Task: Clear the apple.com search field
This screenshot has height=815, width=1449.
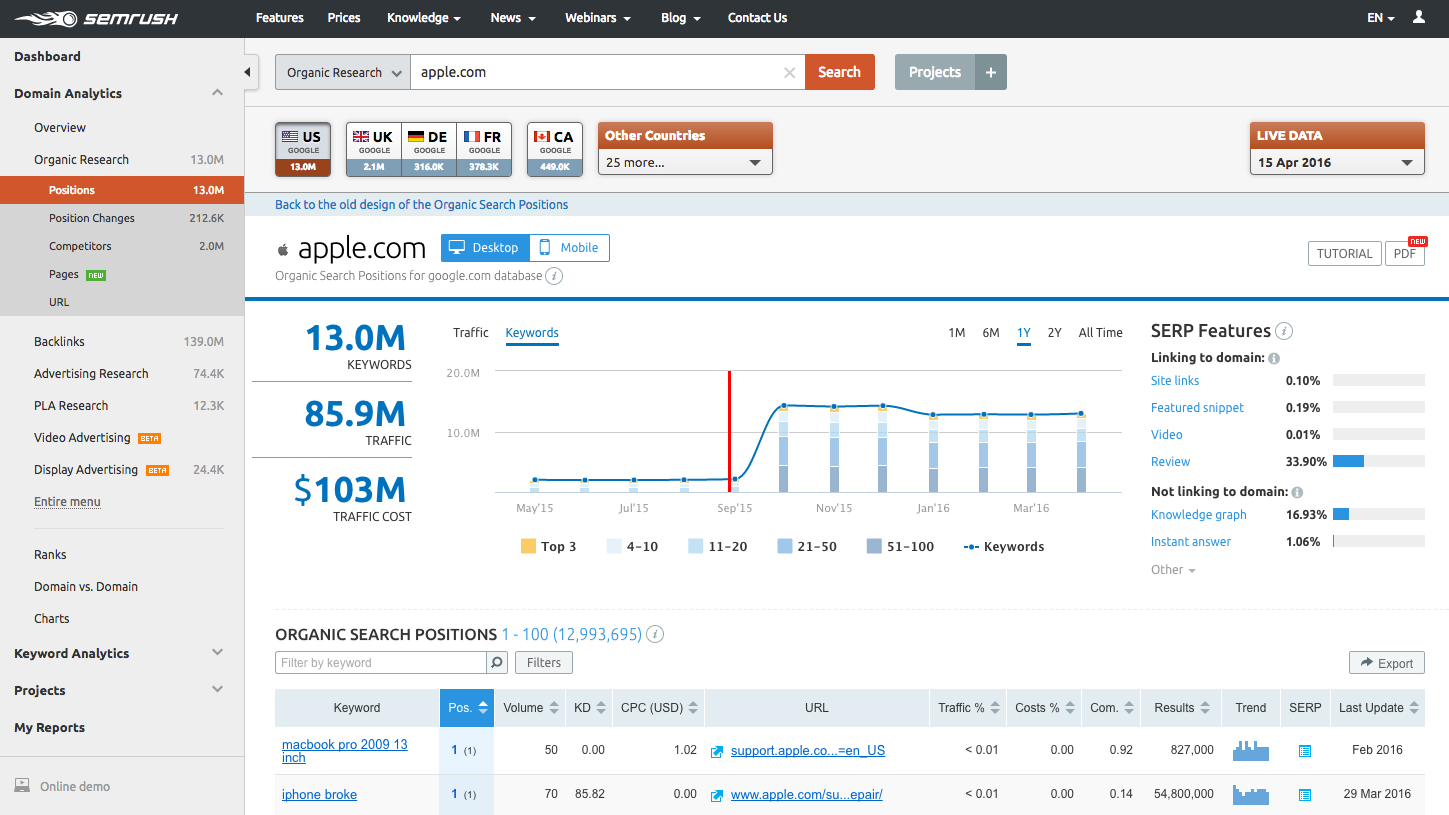Action: pyautogui.click(x=789, y=72)
